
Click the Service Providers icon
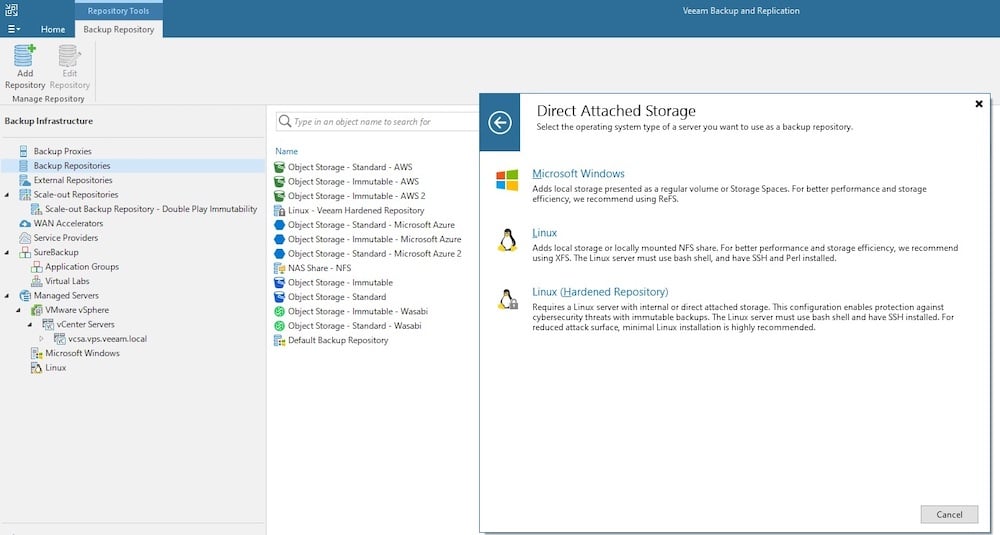(25, 238)
